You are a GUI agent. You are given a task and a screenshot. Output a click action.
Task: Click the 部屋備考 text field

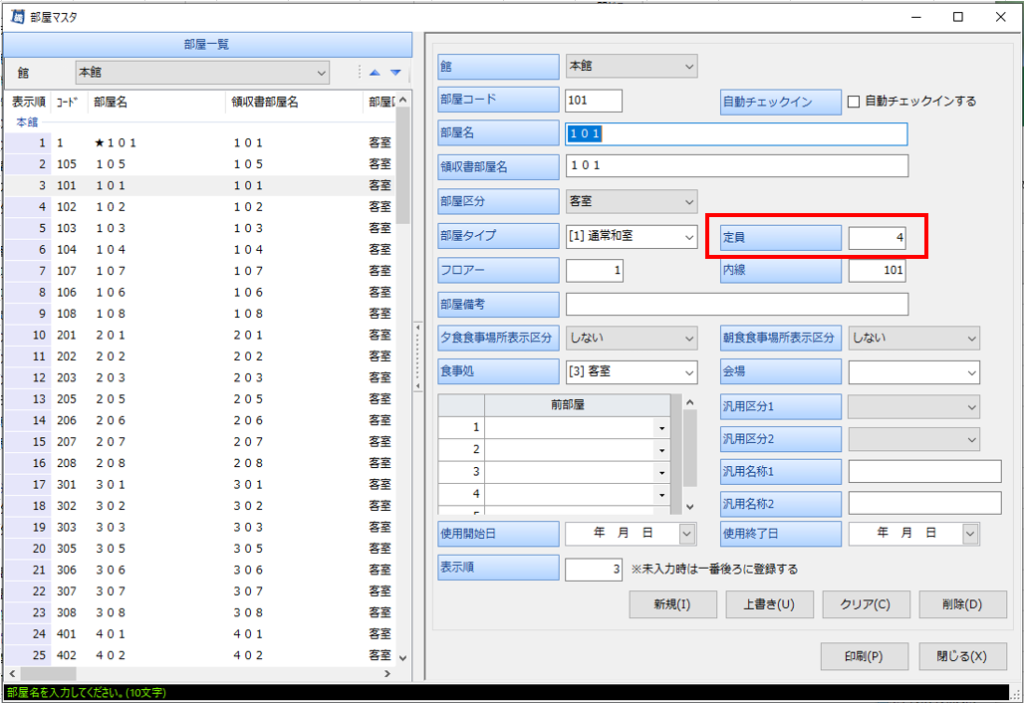click(736, 304)
